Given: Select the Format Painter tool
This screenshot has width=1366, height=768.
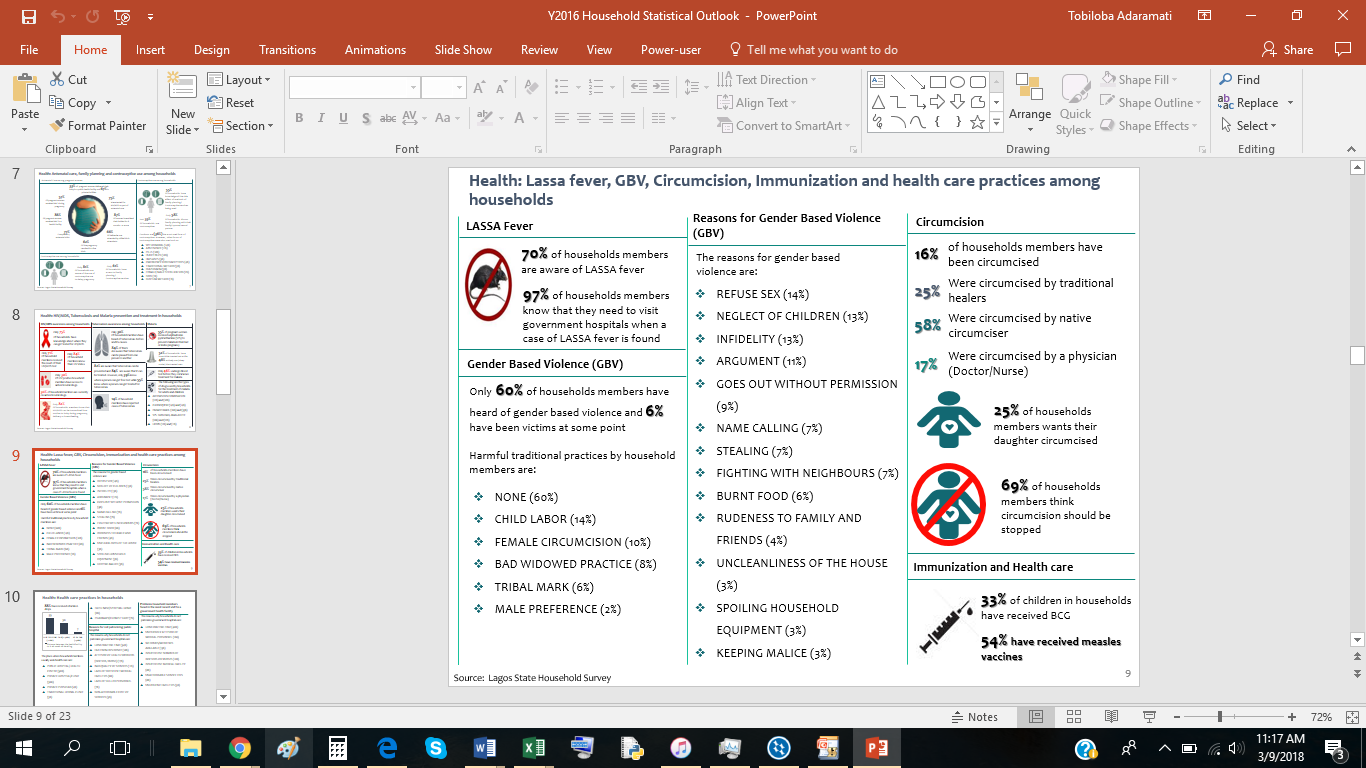Looking at the screenshot, I should pyautogui.click(x=97, y=126).
